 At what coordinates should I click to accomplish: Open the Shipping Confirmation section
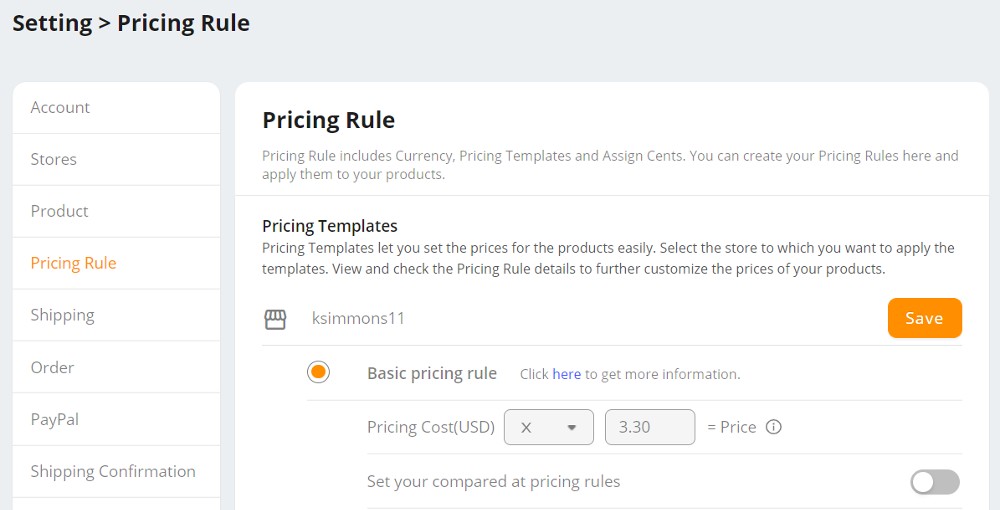point(116,471)
